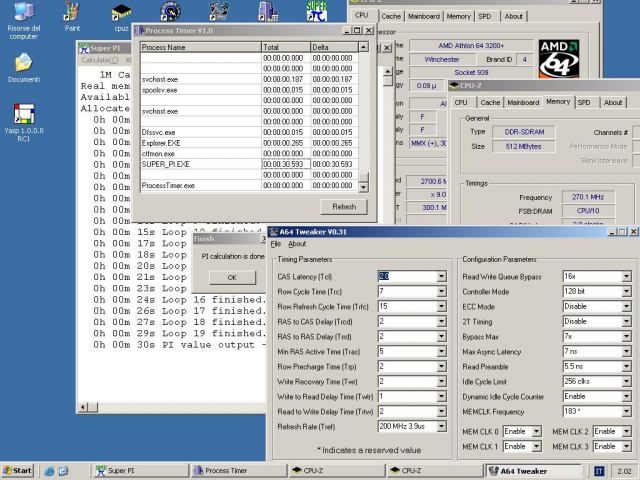This screenshot has height=480, width=640.
Task: Click Process Timer scrollbar down arrow
Action: (x=363, y=187)
